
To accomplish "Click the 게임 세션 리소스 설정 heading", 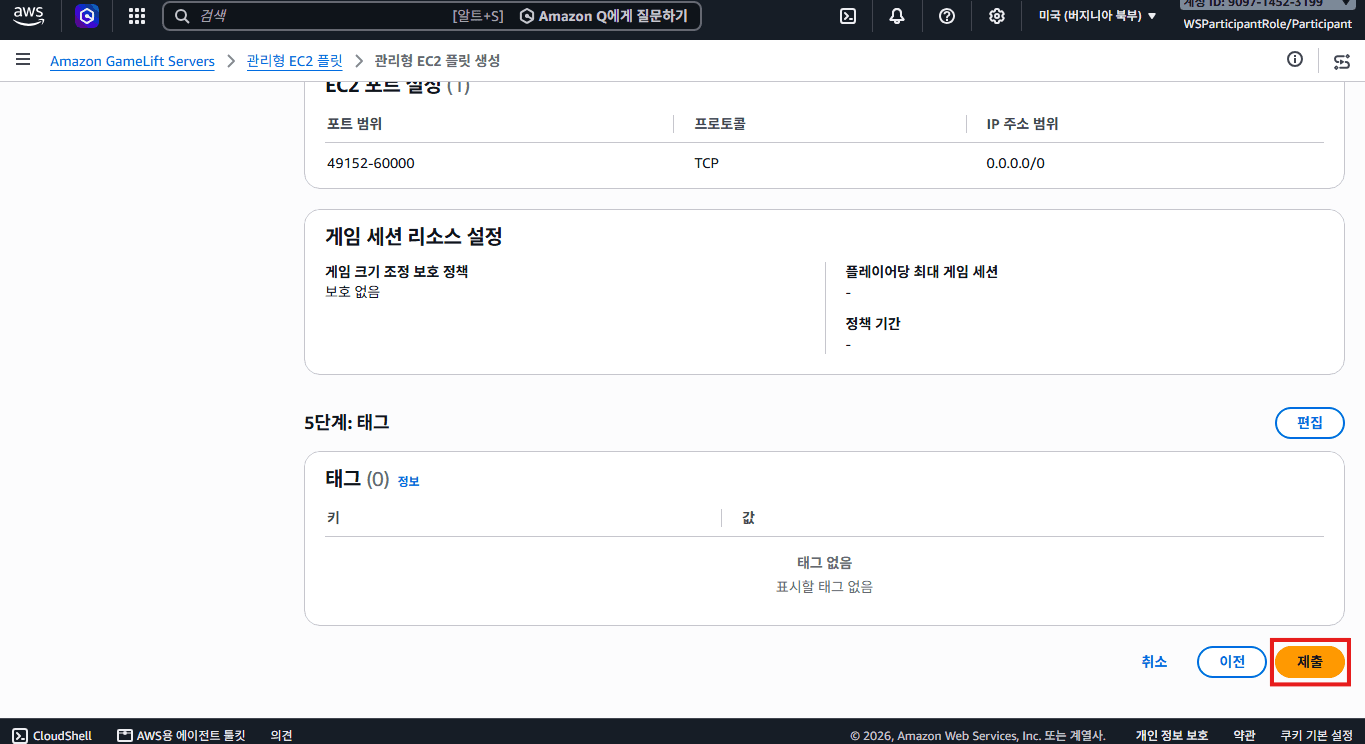I will click(x=413, y=237).
